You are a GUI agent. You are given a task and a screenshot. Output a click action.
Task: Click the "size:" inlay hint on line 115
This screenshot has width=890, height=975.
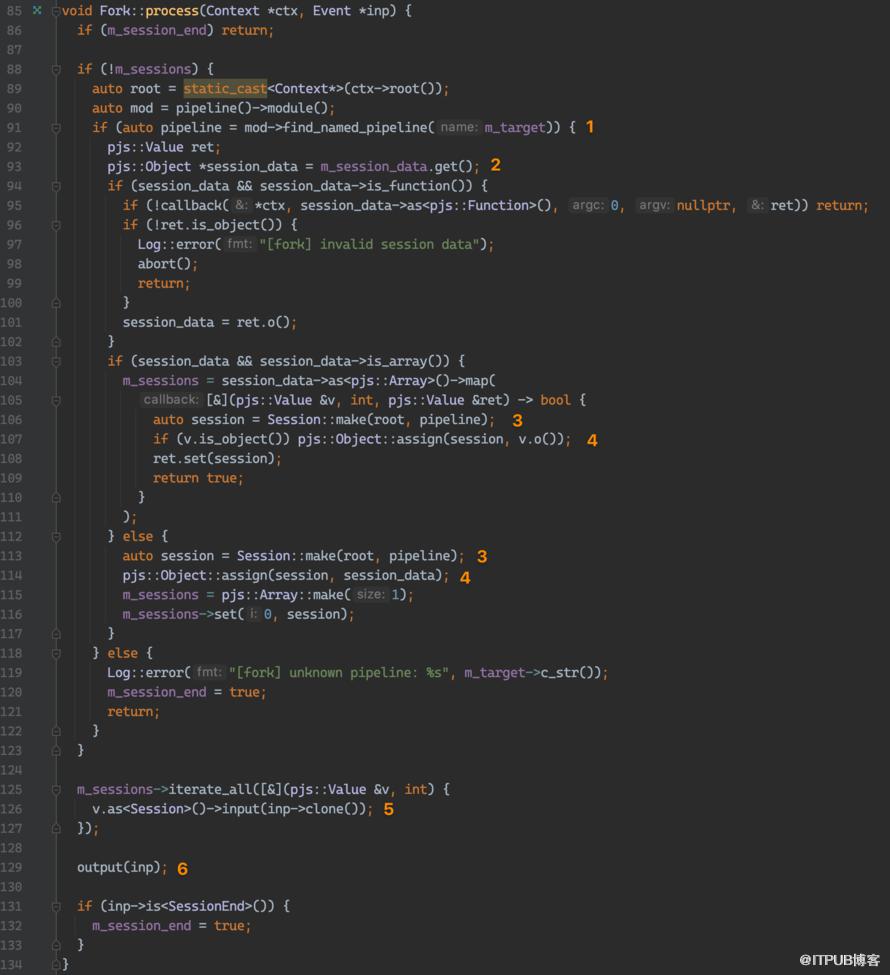pos(371,595)
